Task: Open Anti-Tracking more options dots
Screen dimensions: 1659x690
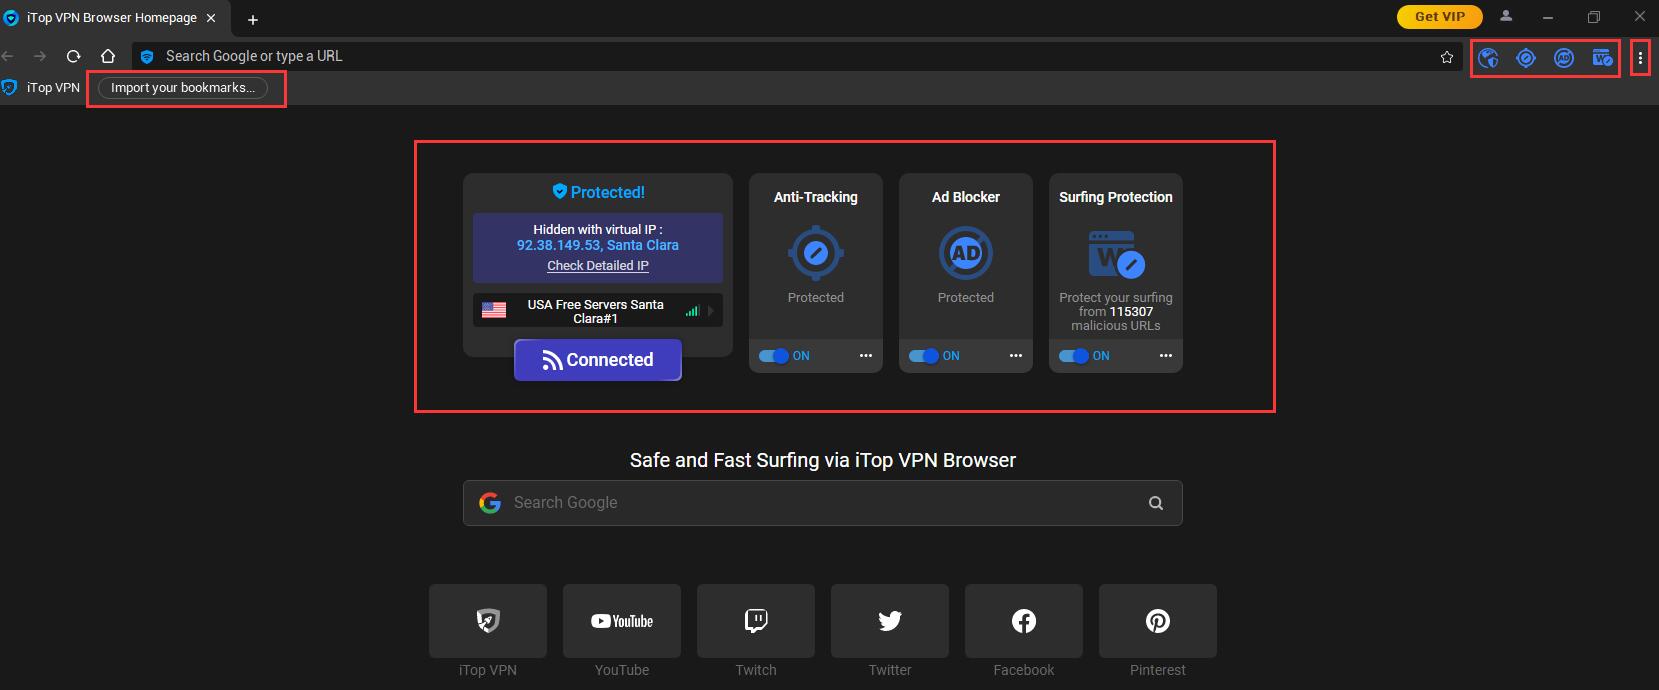Action: point(866,356)
